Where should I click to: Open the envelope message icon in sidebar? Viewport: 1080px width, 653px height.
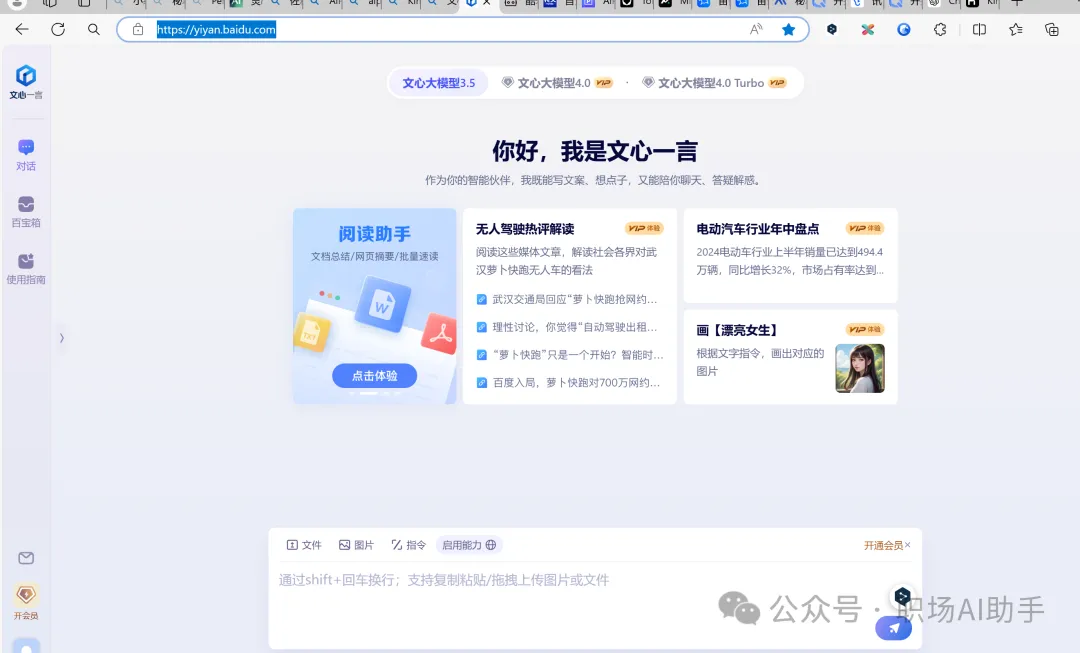pyautogui.click(x=26, y=559)
